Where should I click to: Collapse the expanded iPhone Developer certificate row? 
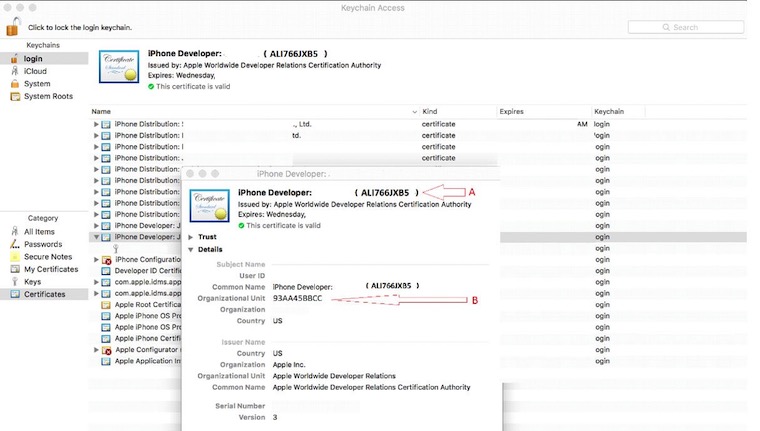point(96,237)
